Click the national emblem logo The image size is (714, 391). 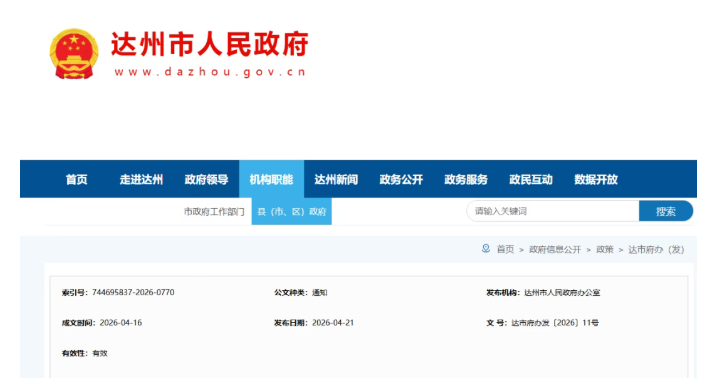click(x=74, y=54)
